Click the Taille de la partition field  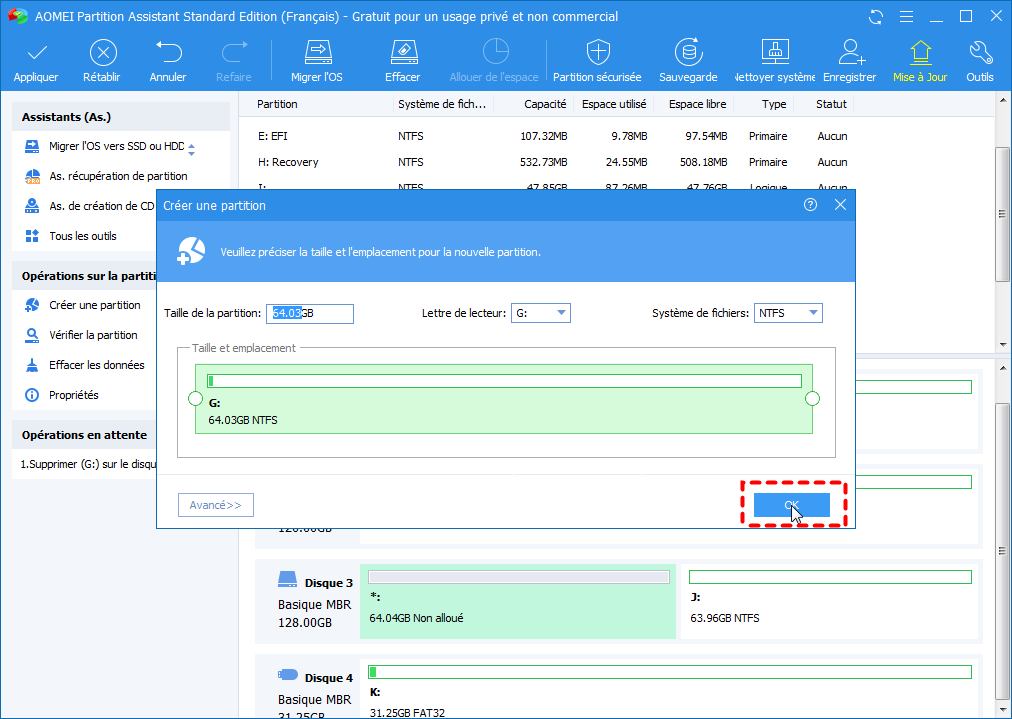310,313
